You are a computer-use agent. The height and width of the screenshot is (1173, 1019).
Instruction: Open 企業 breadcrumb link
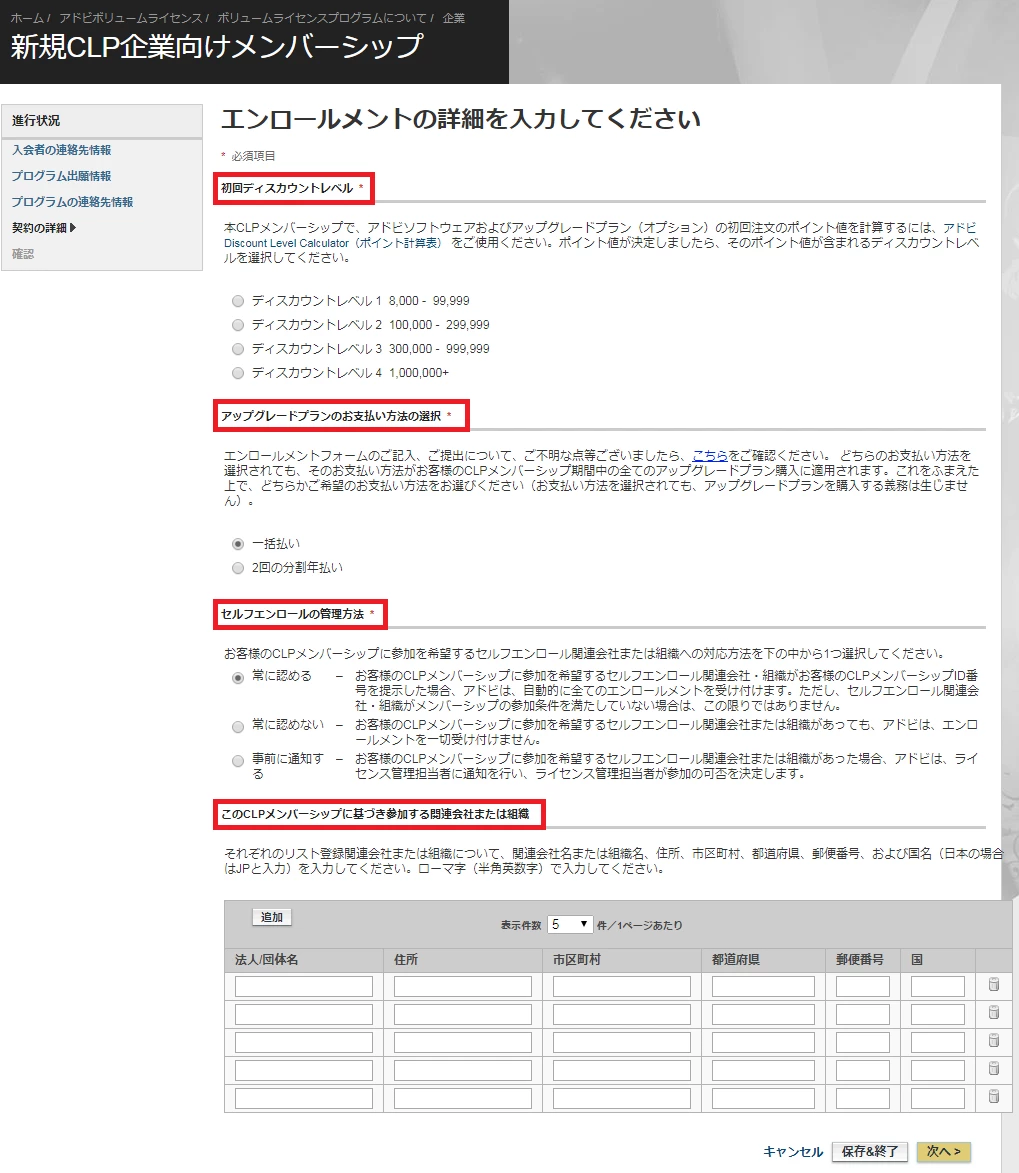click(453, 18)
